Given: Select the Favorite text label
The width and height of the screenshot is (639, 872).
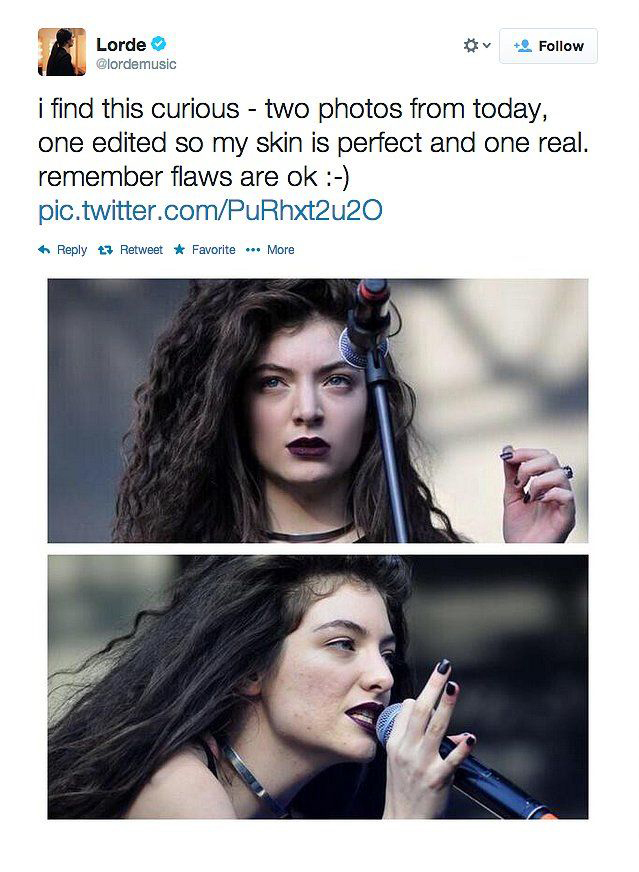Looking at the screenshot, I should 214,250.
